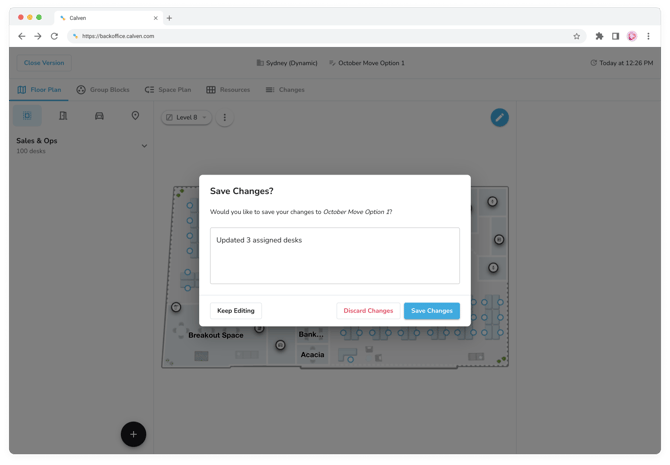Bookmark page with the star icon
Viewport: 670px width, 465px height.
577,36
